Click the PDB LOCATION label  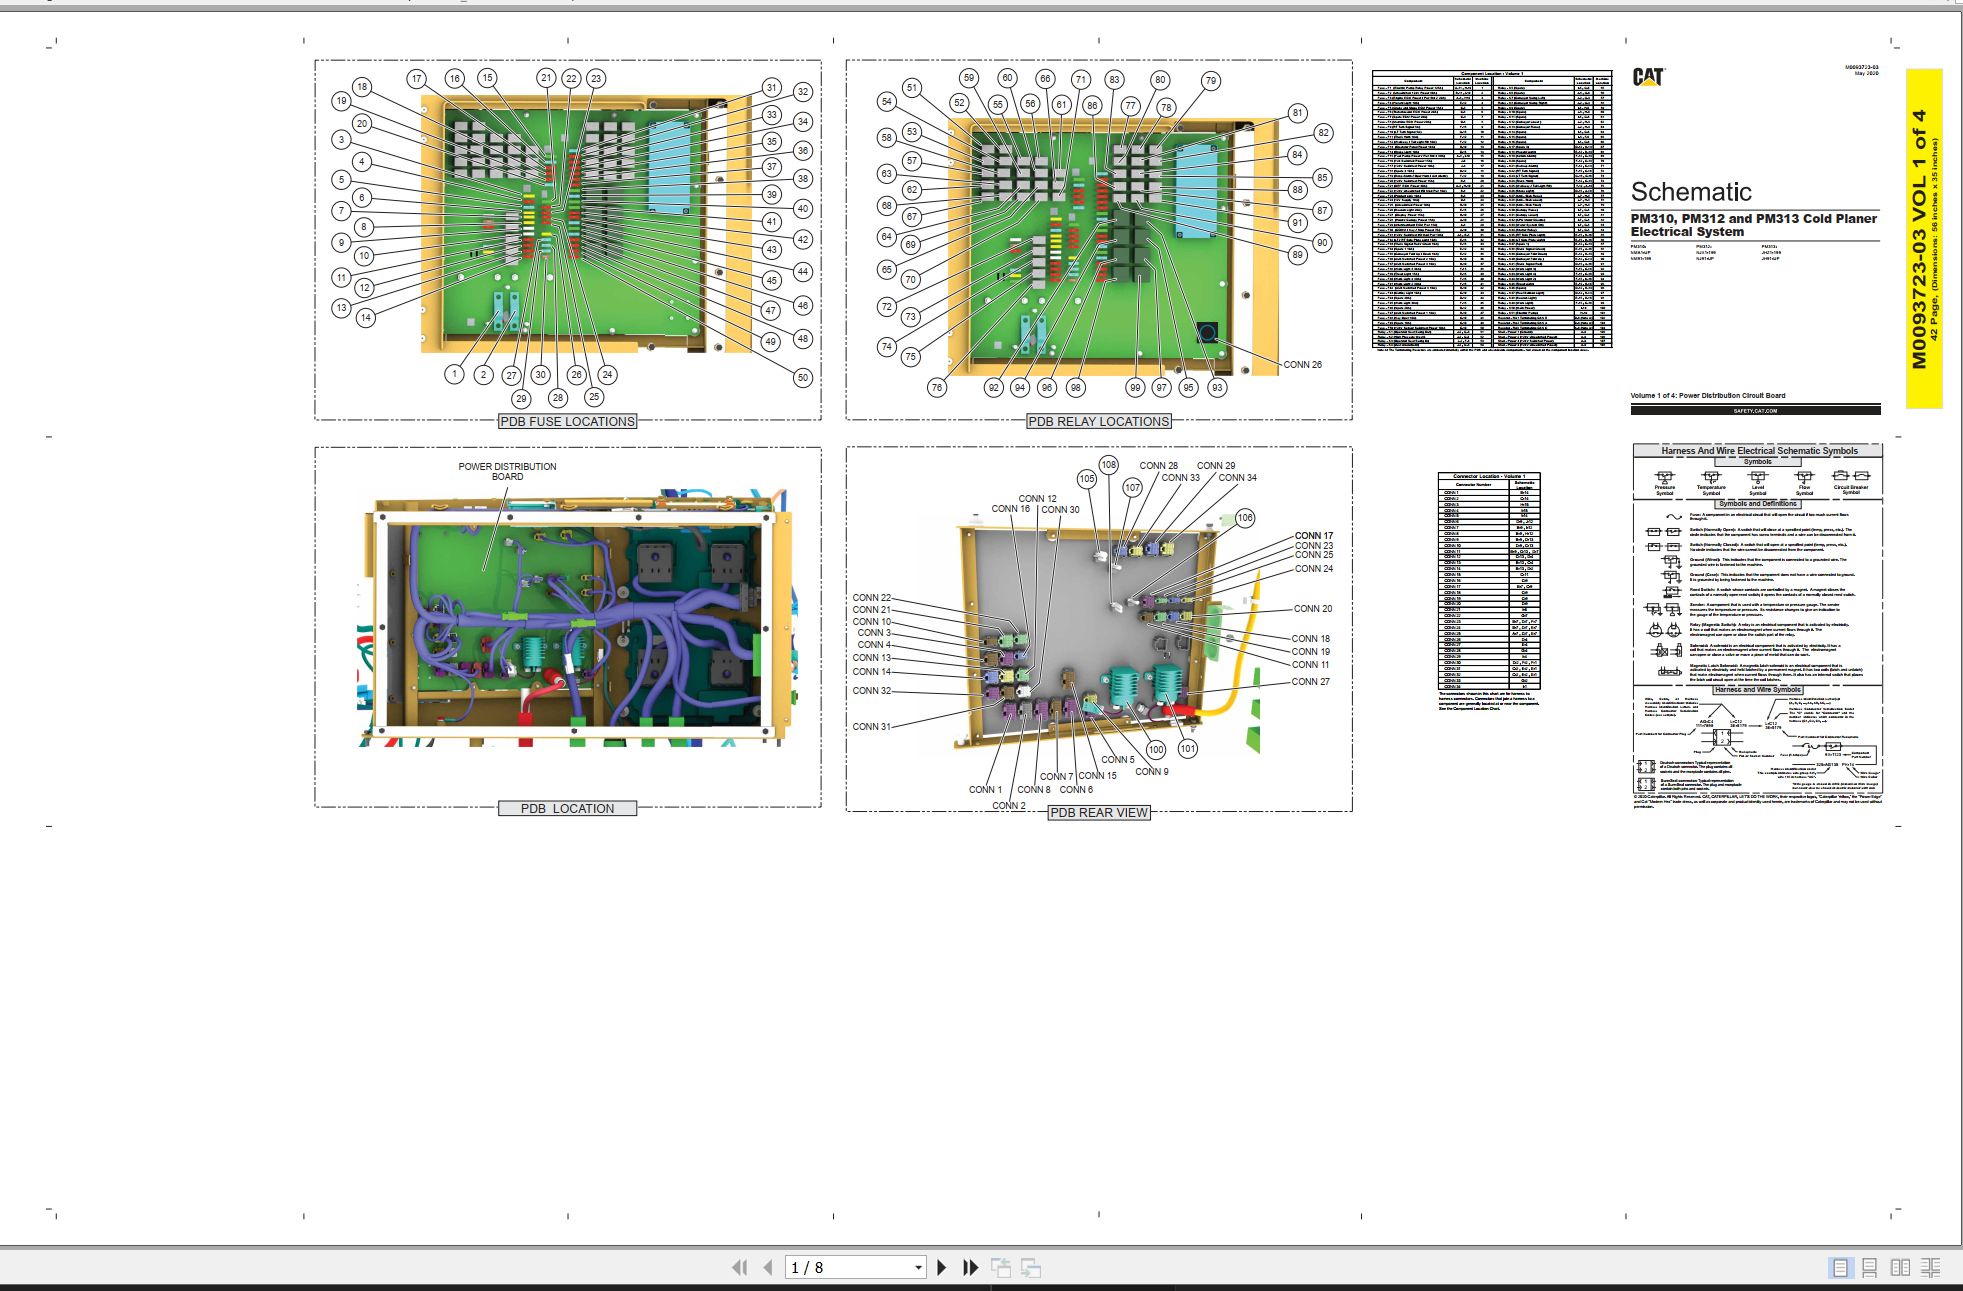tap(568, 808)
